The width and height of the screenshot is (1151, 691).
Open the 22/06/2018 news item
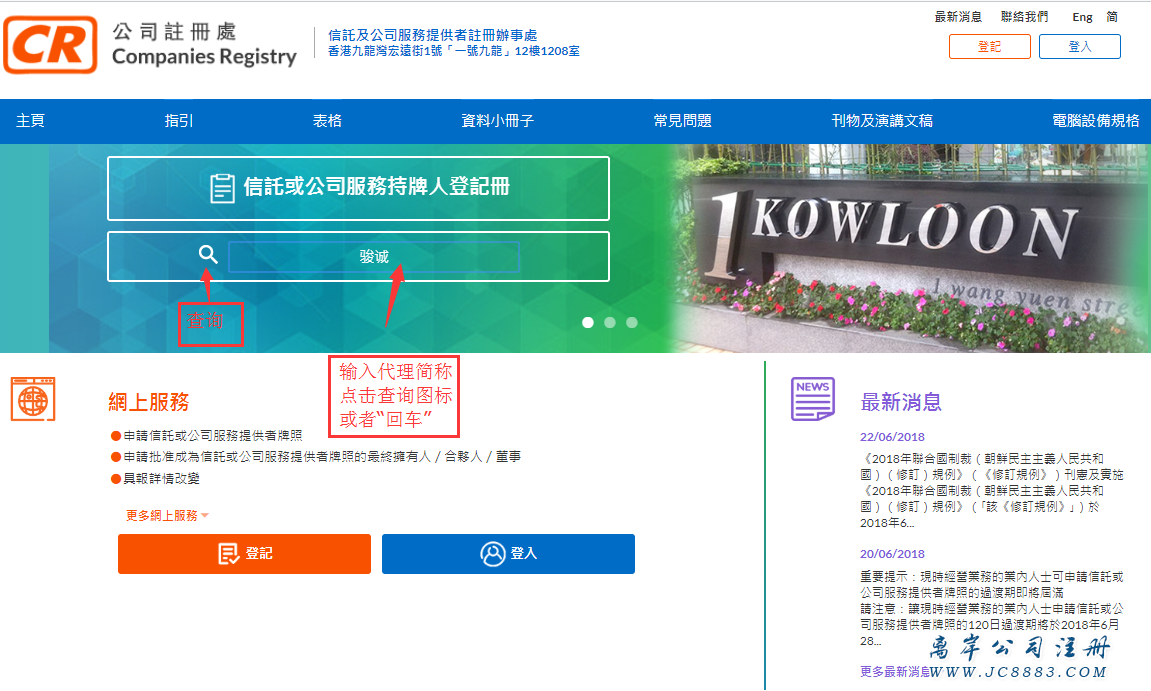coord(991,482)
